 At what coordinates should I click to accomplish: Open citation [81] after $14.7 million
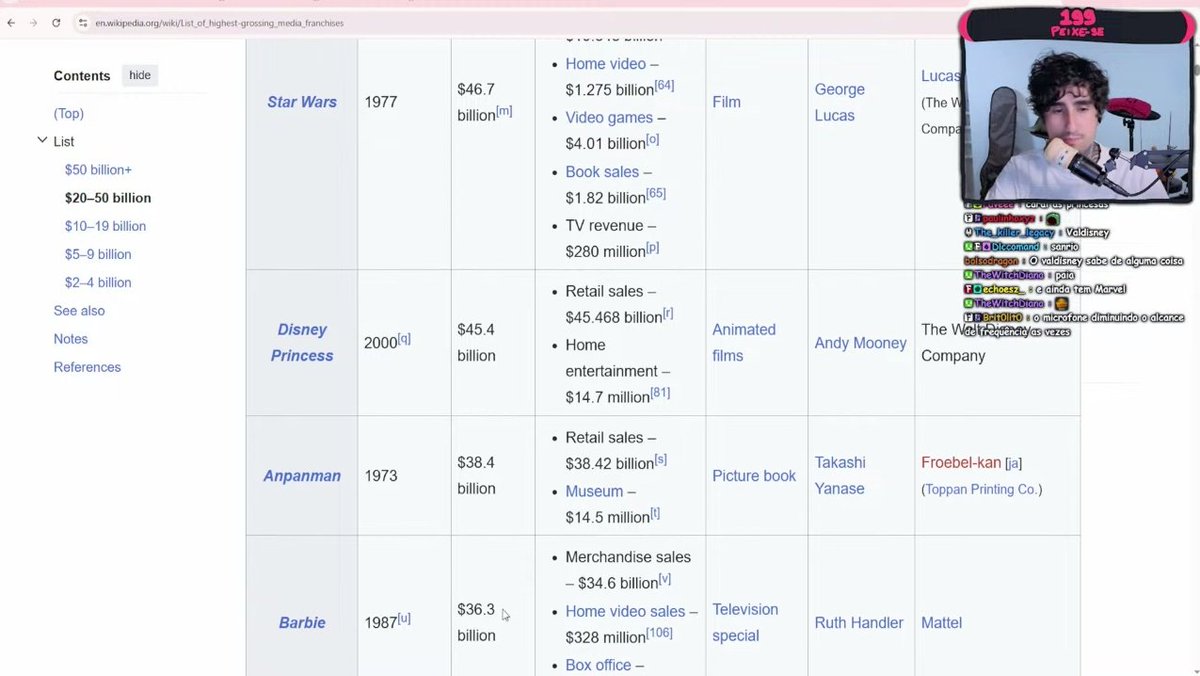tap(660, 393)
